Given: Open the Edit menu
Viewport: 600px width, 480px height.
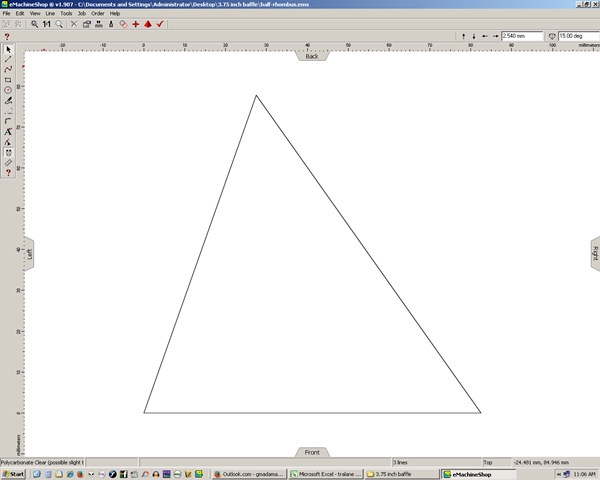Looking at the screenshot, I should pyautogui.click(x=20, y=13).
